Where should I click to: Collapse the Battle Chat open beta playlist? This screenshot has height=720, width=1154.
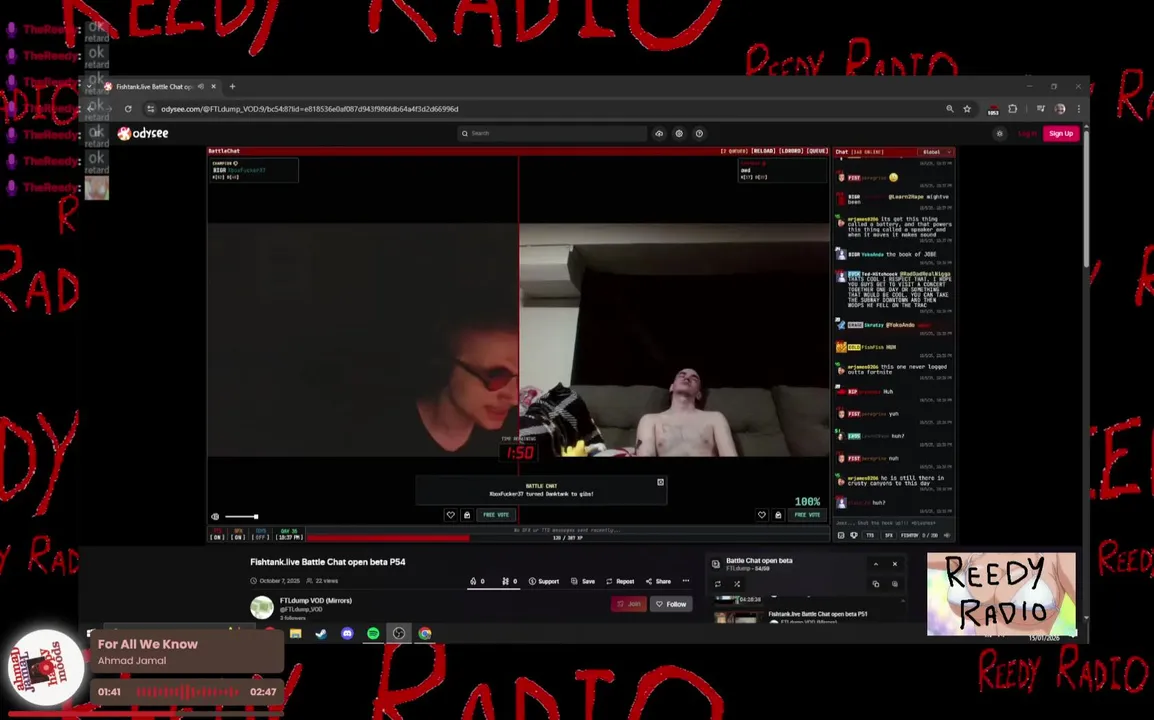click(x=876, y=565)
